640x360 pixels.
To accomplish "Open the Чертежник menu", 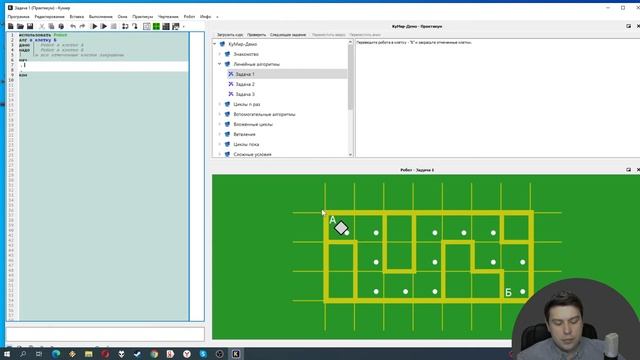I will pos(168,16).
